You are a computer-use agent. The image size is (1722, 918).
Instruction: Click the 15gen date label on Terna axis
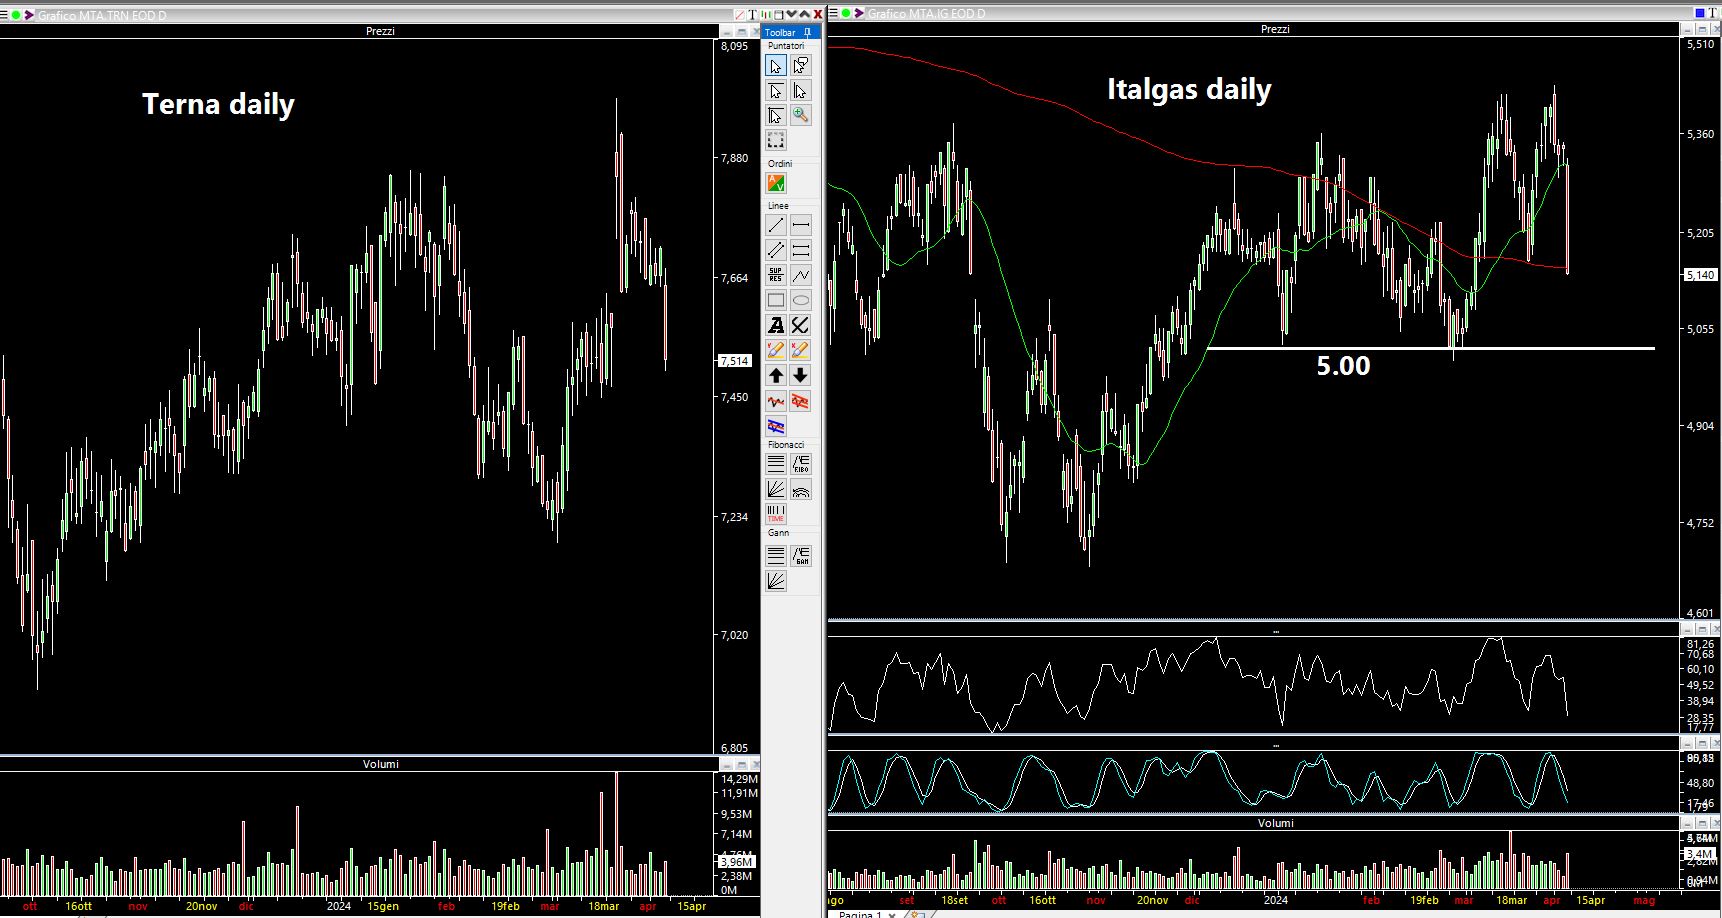click(x=383, y=906)
